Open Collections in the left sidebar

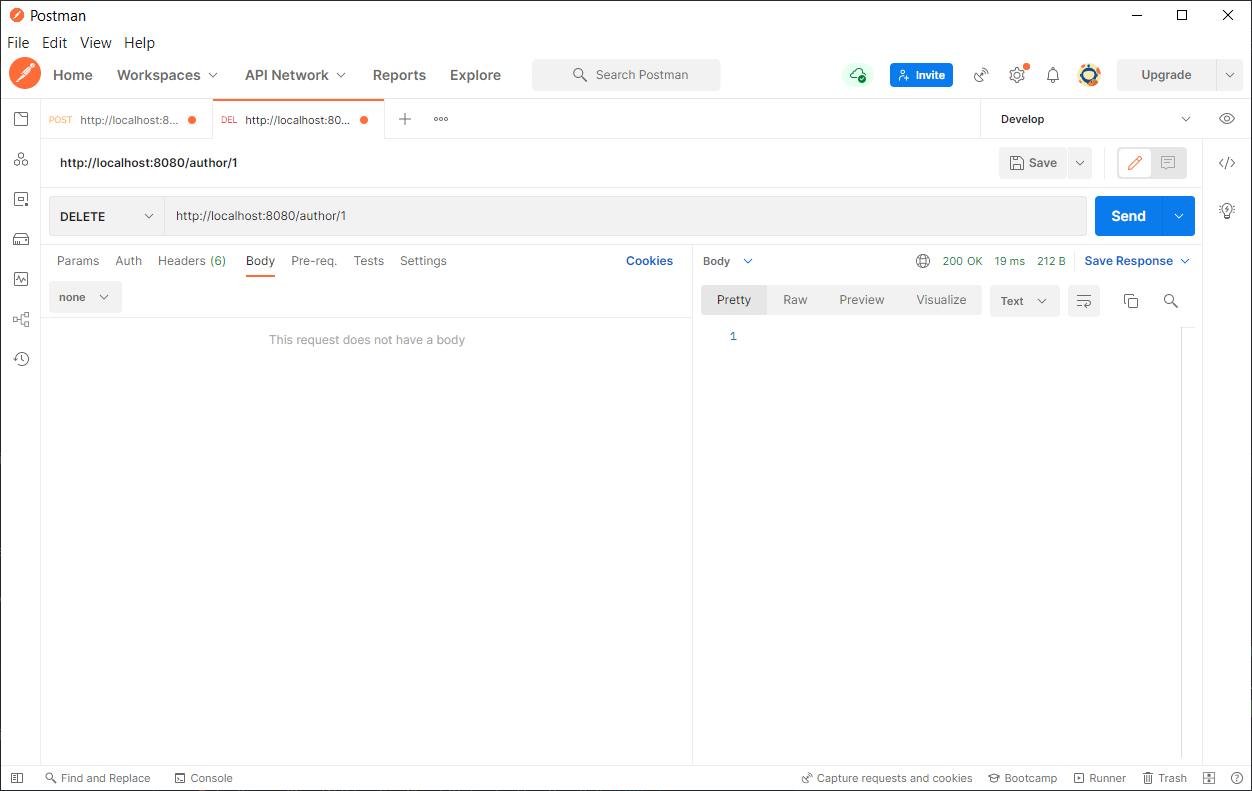(21, 119)
